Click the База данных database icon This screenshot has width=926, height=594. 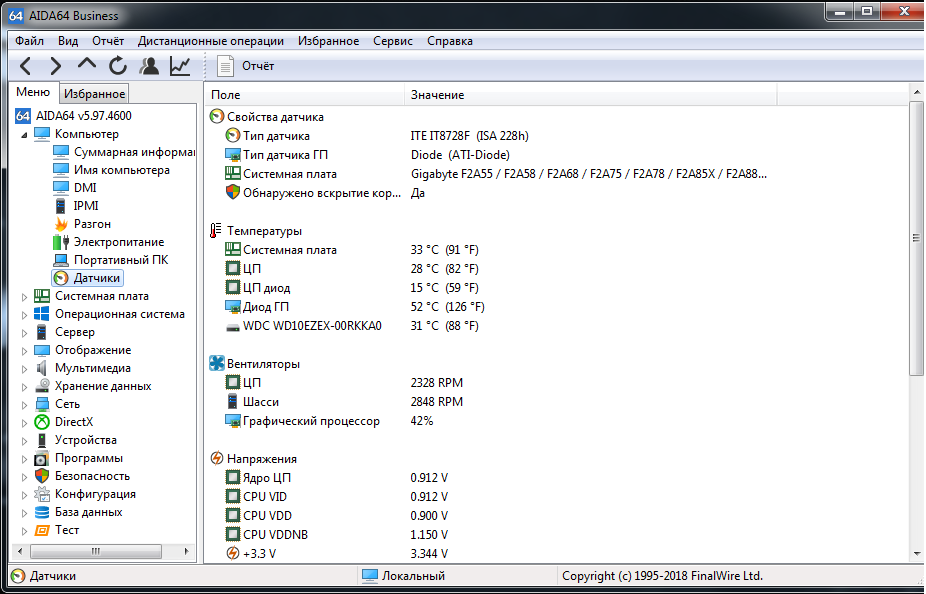pyautogui.click(x=42, y=512)
